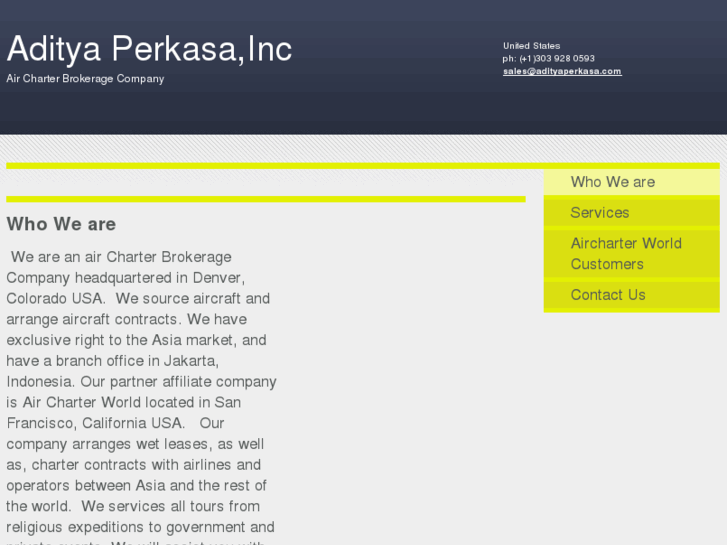This screenshot has height=545, width=727.
Task: Click the line 'have a branch office in Jakarta,'
Action: [113, 360]
